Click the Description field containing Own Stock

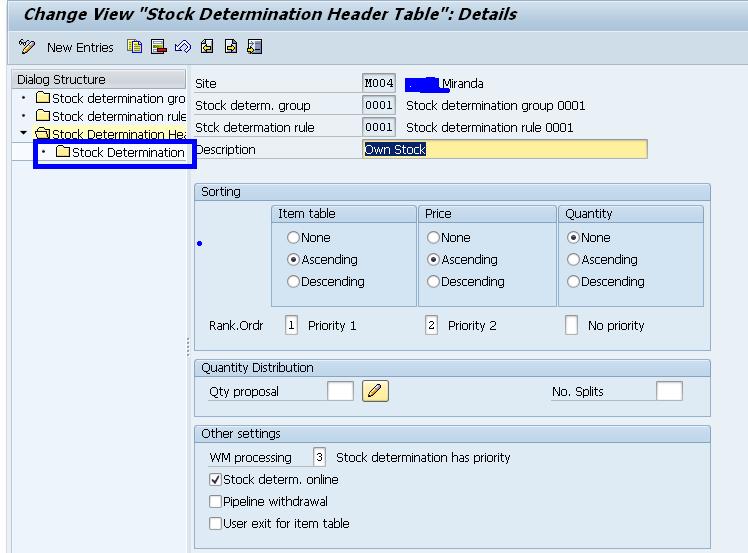click(505, 149)
